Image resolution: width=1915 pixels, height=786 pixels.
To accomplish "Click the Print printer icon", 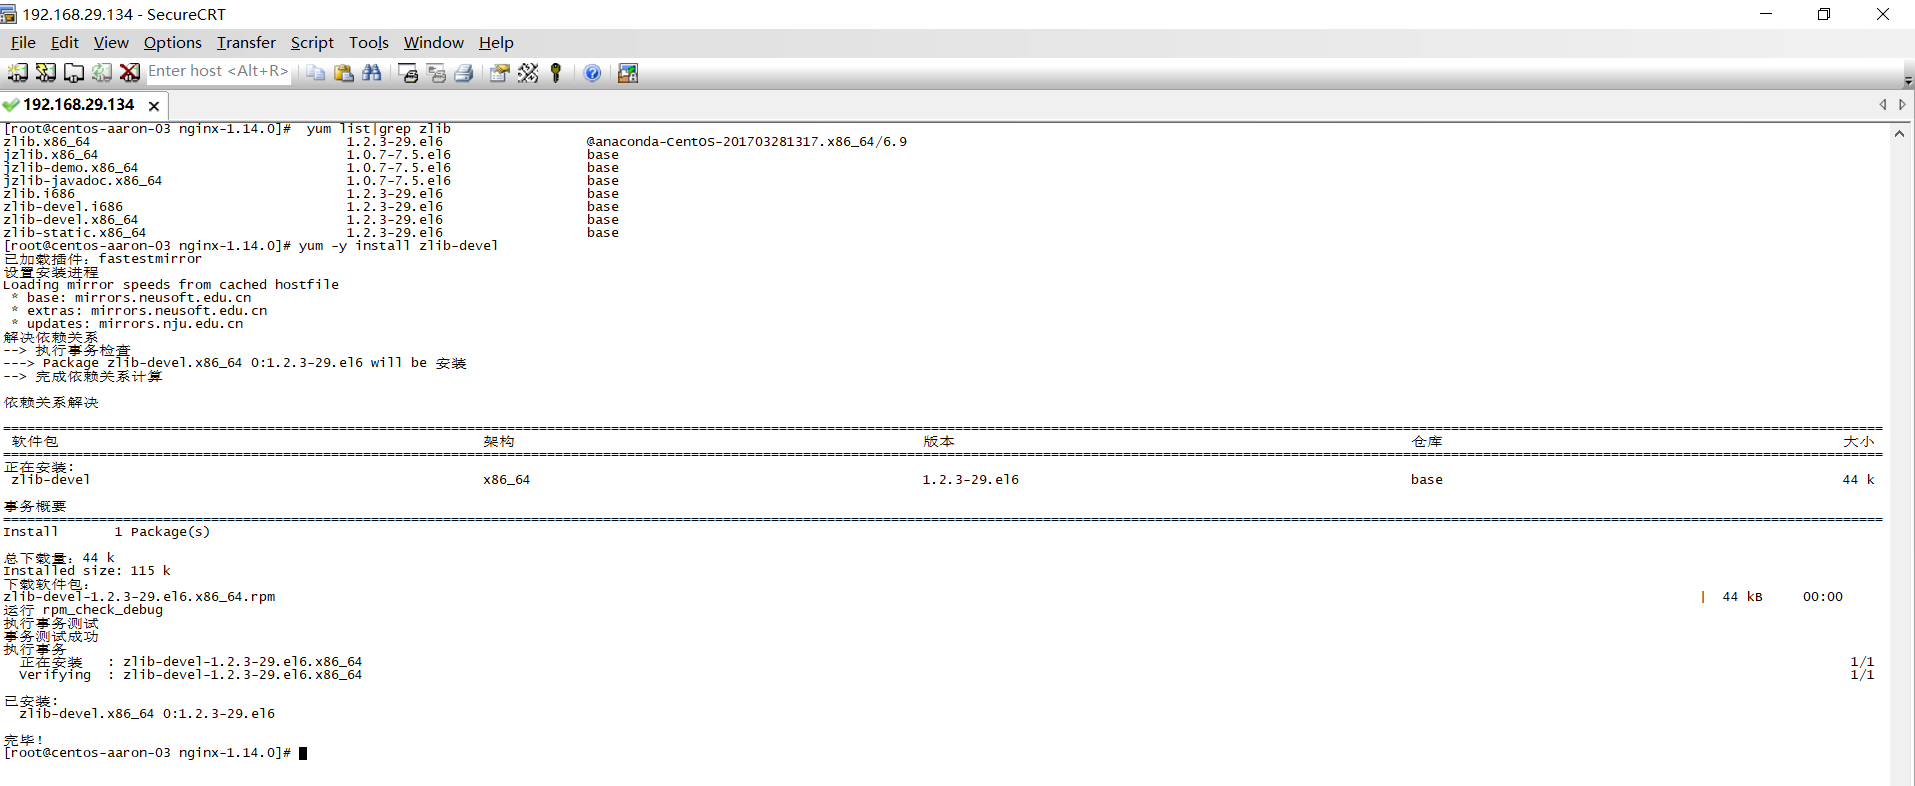I will (464, 73).
